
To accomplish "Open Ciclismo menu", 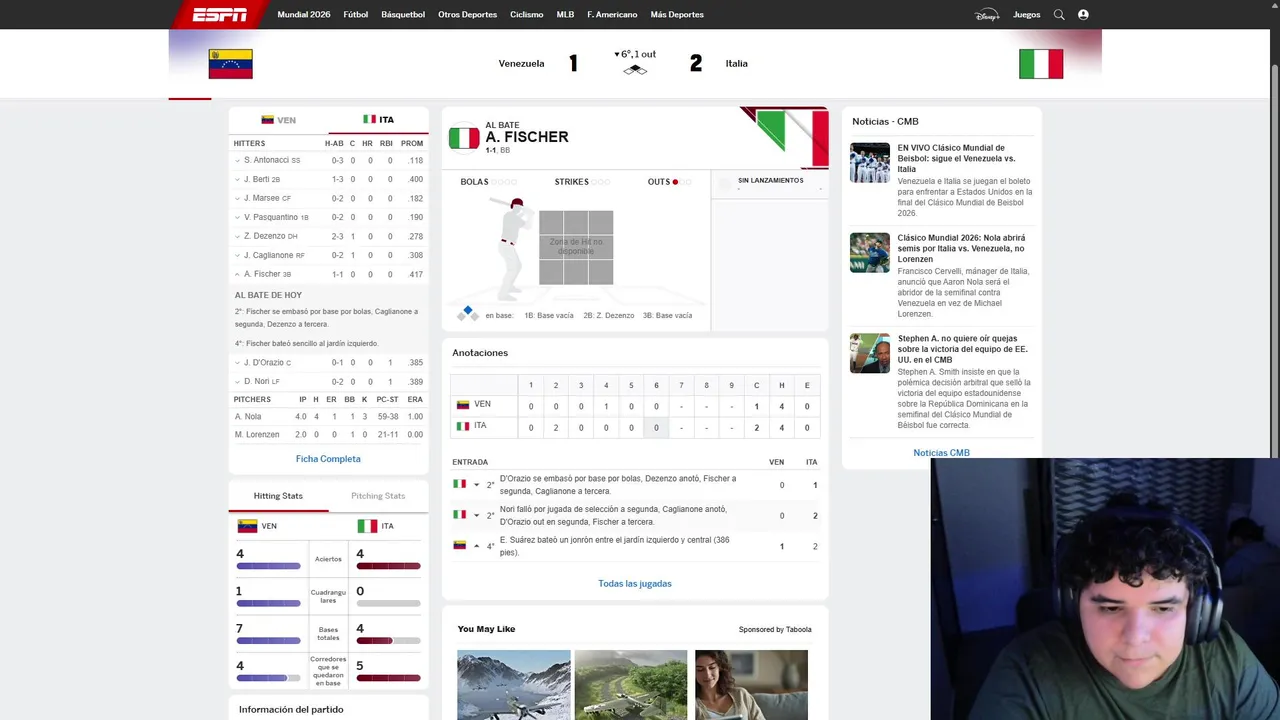I will pyautogui.click(x=527, y=15).
